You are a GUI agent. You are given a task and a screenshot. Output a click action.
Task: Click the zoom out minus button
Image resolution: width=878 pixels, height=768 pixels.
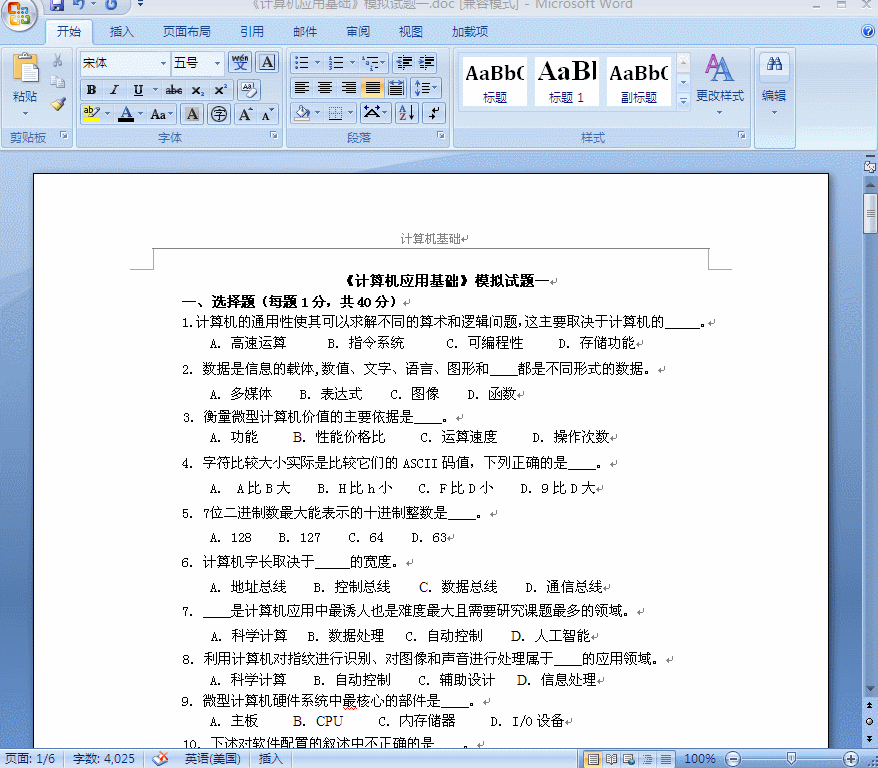pyautogui.click(x=733, y=759)
